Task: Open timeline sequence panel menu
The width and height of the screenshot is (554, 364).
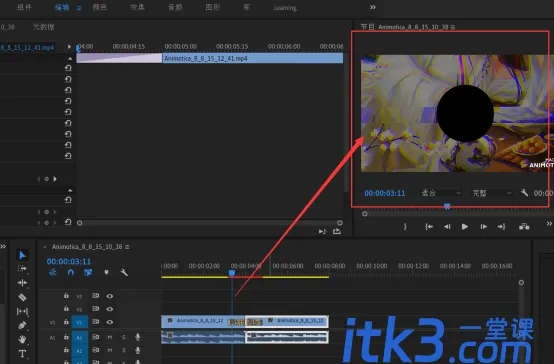Action: click(x=127, y=247)
